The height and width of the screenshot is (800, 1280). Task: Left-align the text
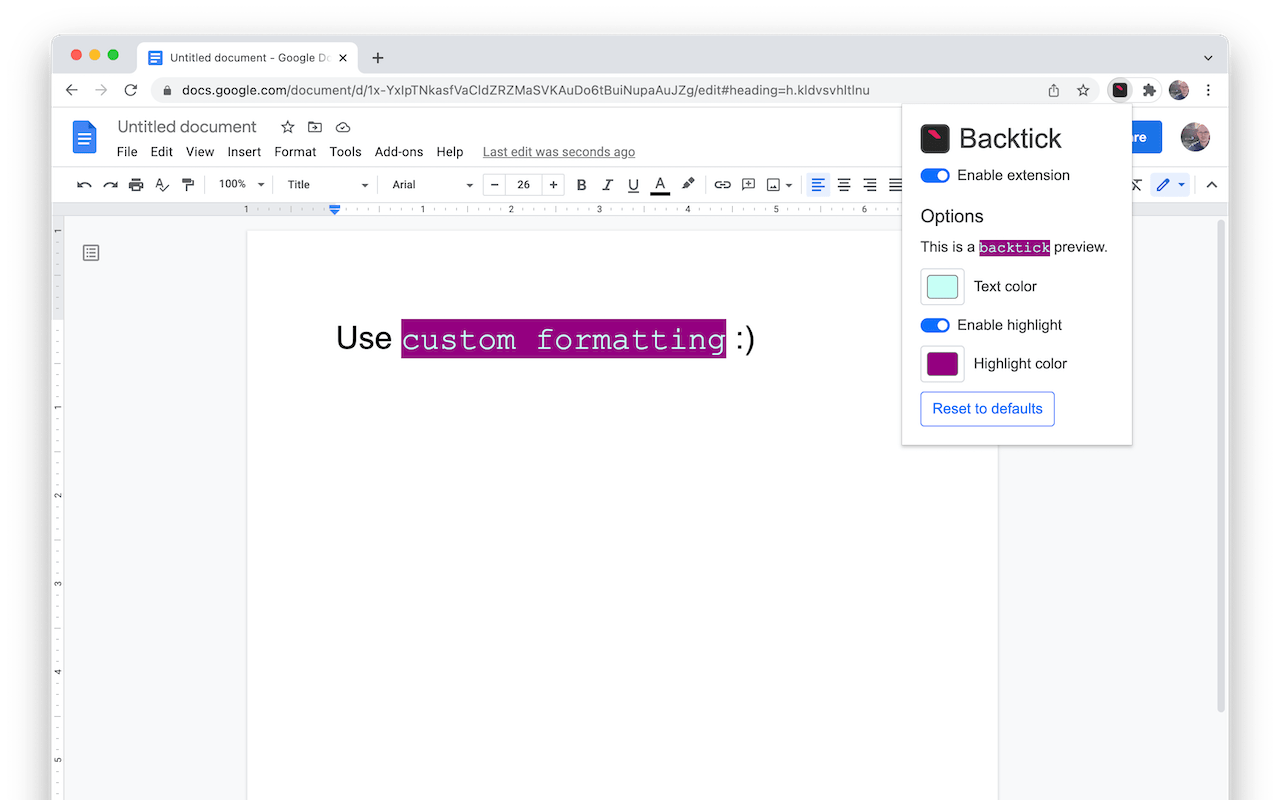click(818, 185)
